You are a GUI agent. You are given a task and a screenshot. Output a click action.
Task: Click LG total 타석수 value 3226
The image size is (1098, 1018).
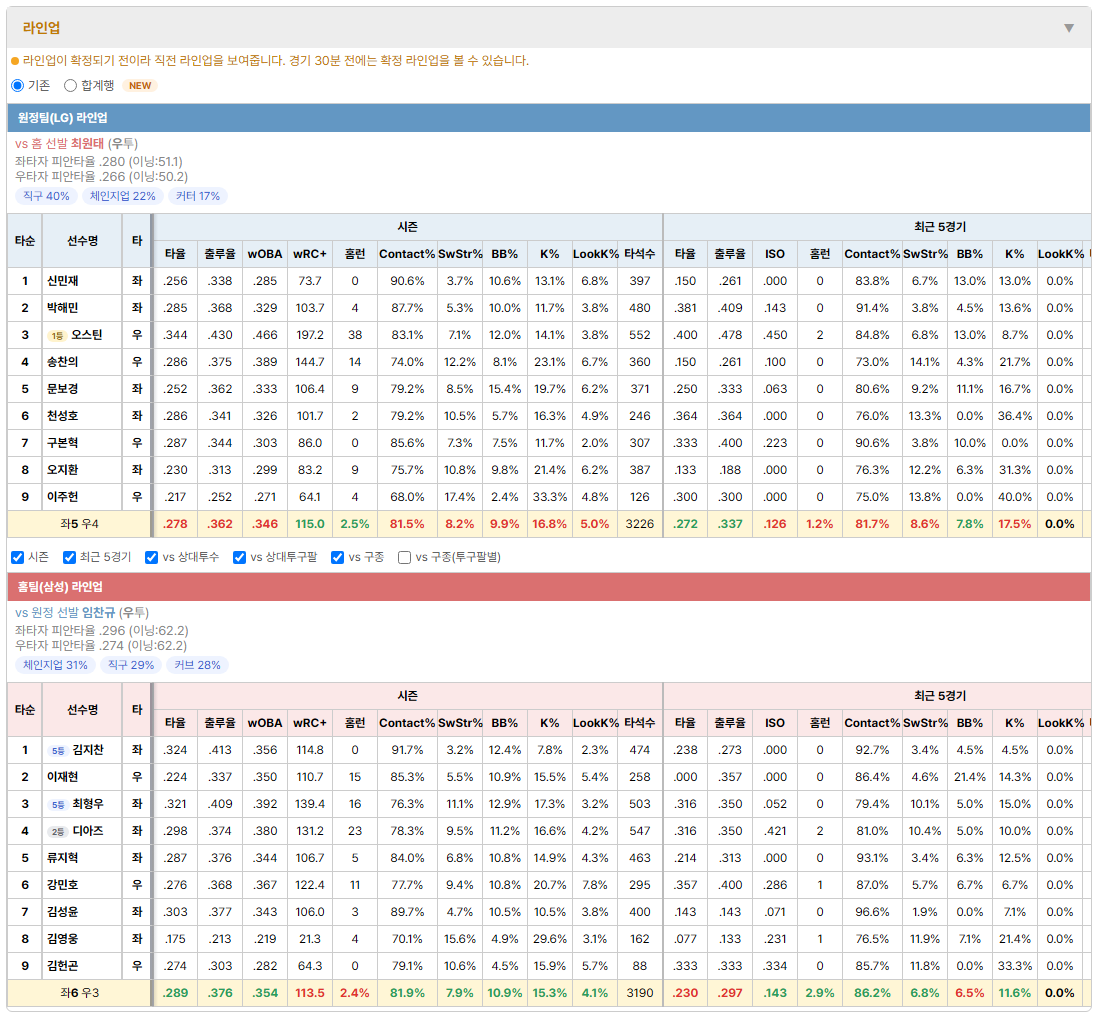639,524
